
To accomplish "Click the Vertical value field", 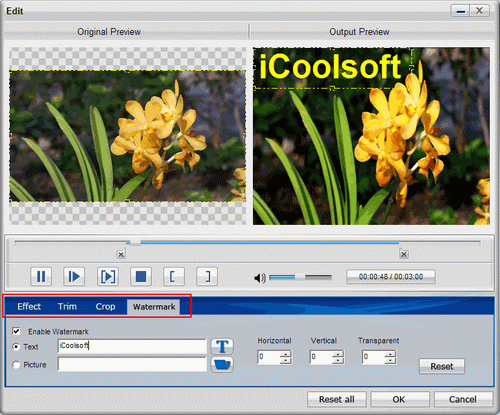I will click(x=322, y=357).
